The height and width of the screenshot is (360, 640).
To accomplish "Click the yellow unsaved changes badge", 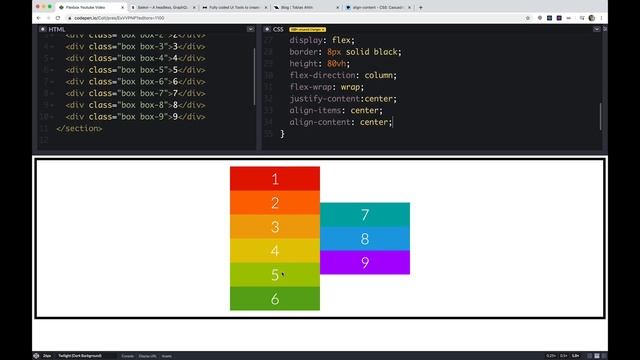I will (307, 29).
